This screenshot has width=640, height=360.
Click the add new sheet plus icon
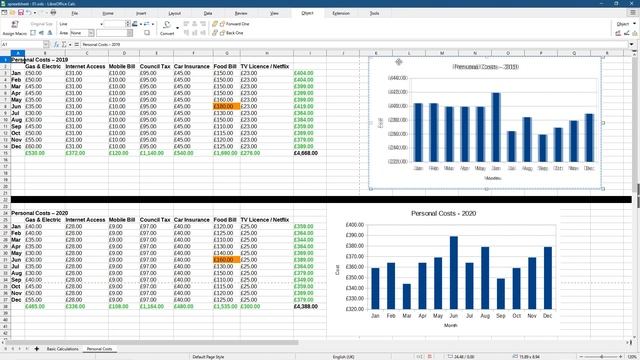(x=37, y=349)
